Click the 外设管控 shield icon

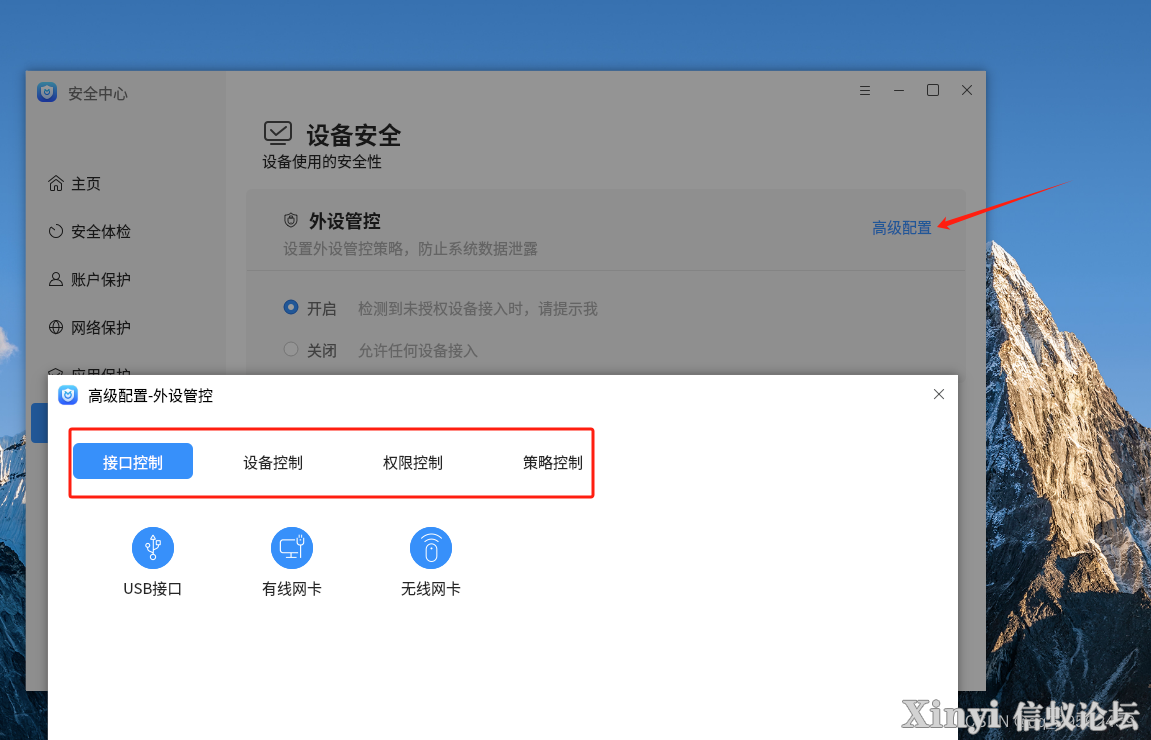point(291,220)
